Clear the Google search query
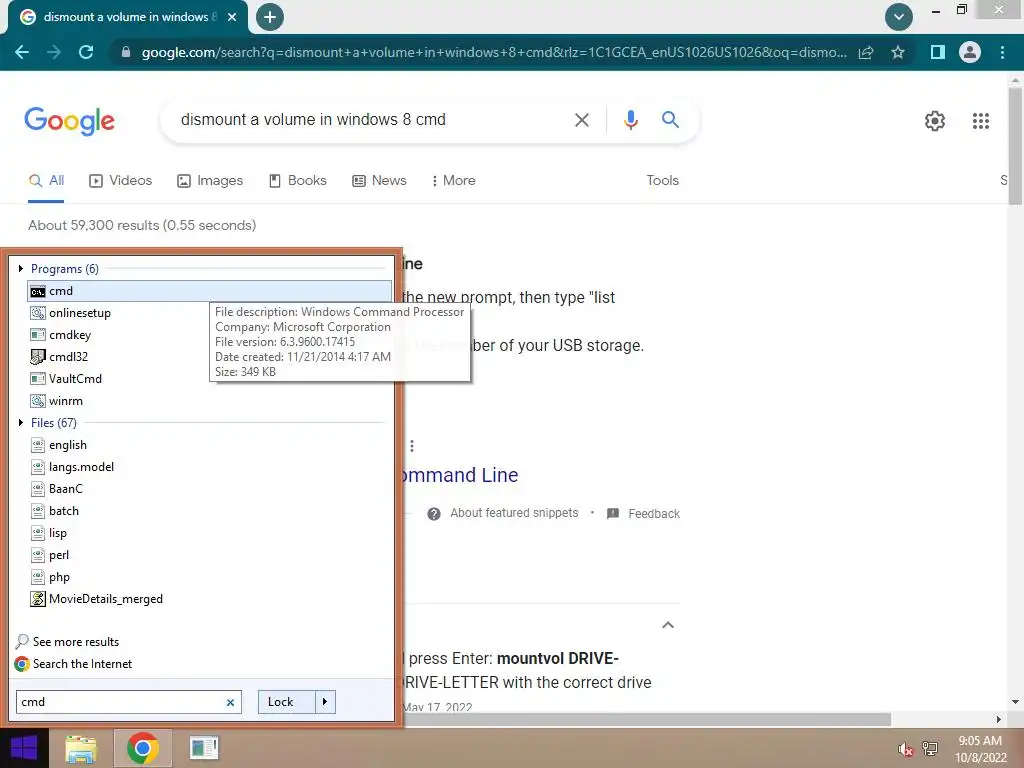 point(581,120)
